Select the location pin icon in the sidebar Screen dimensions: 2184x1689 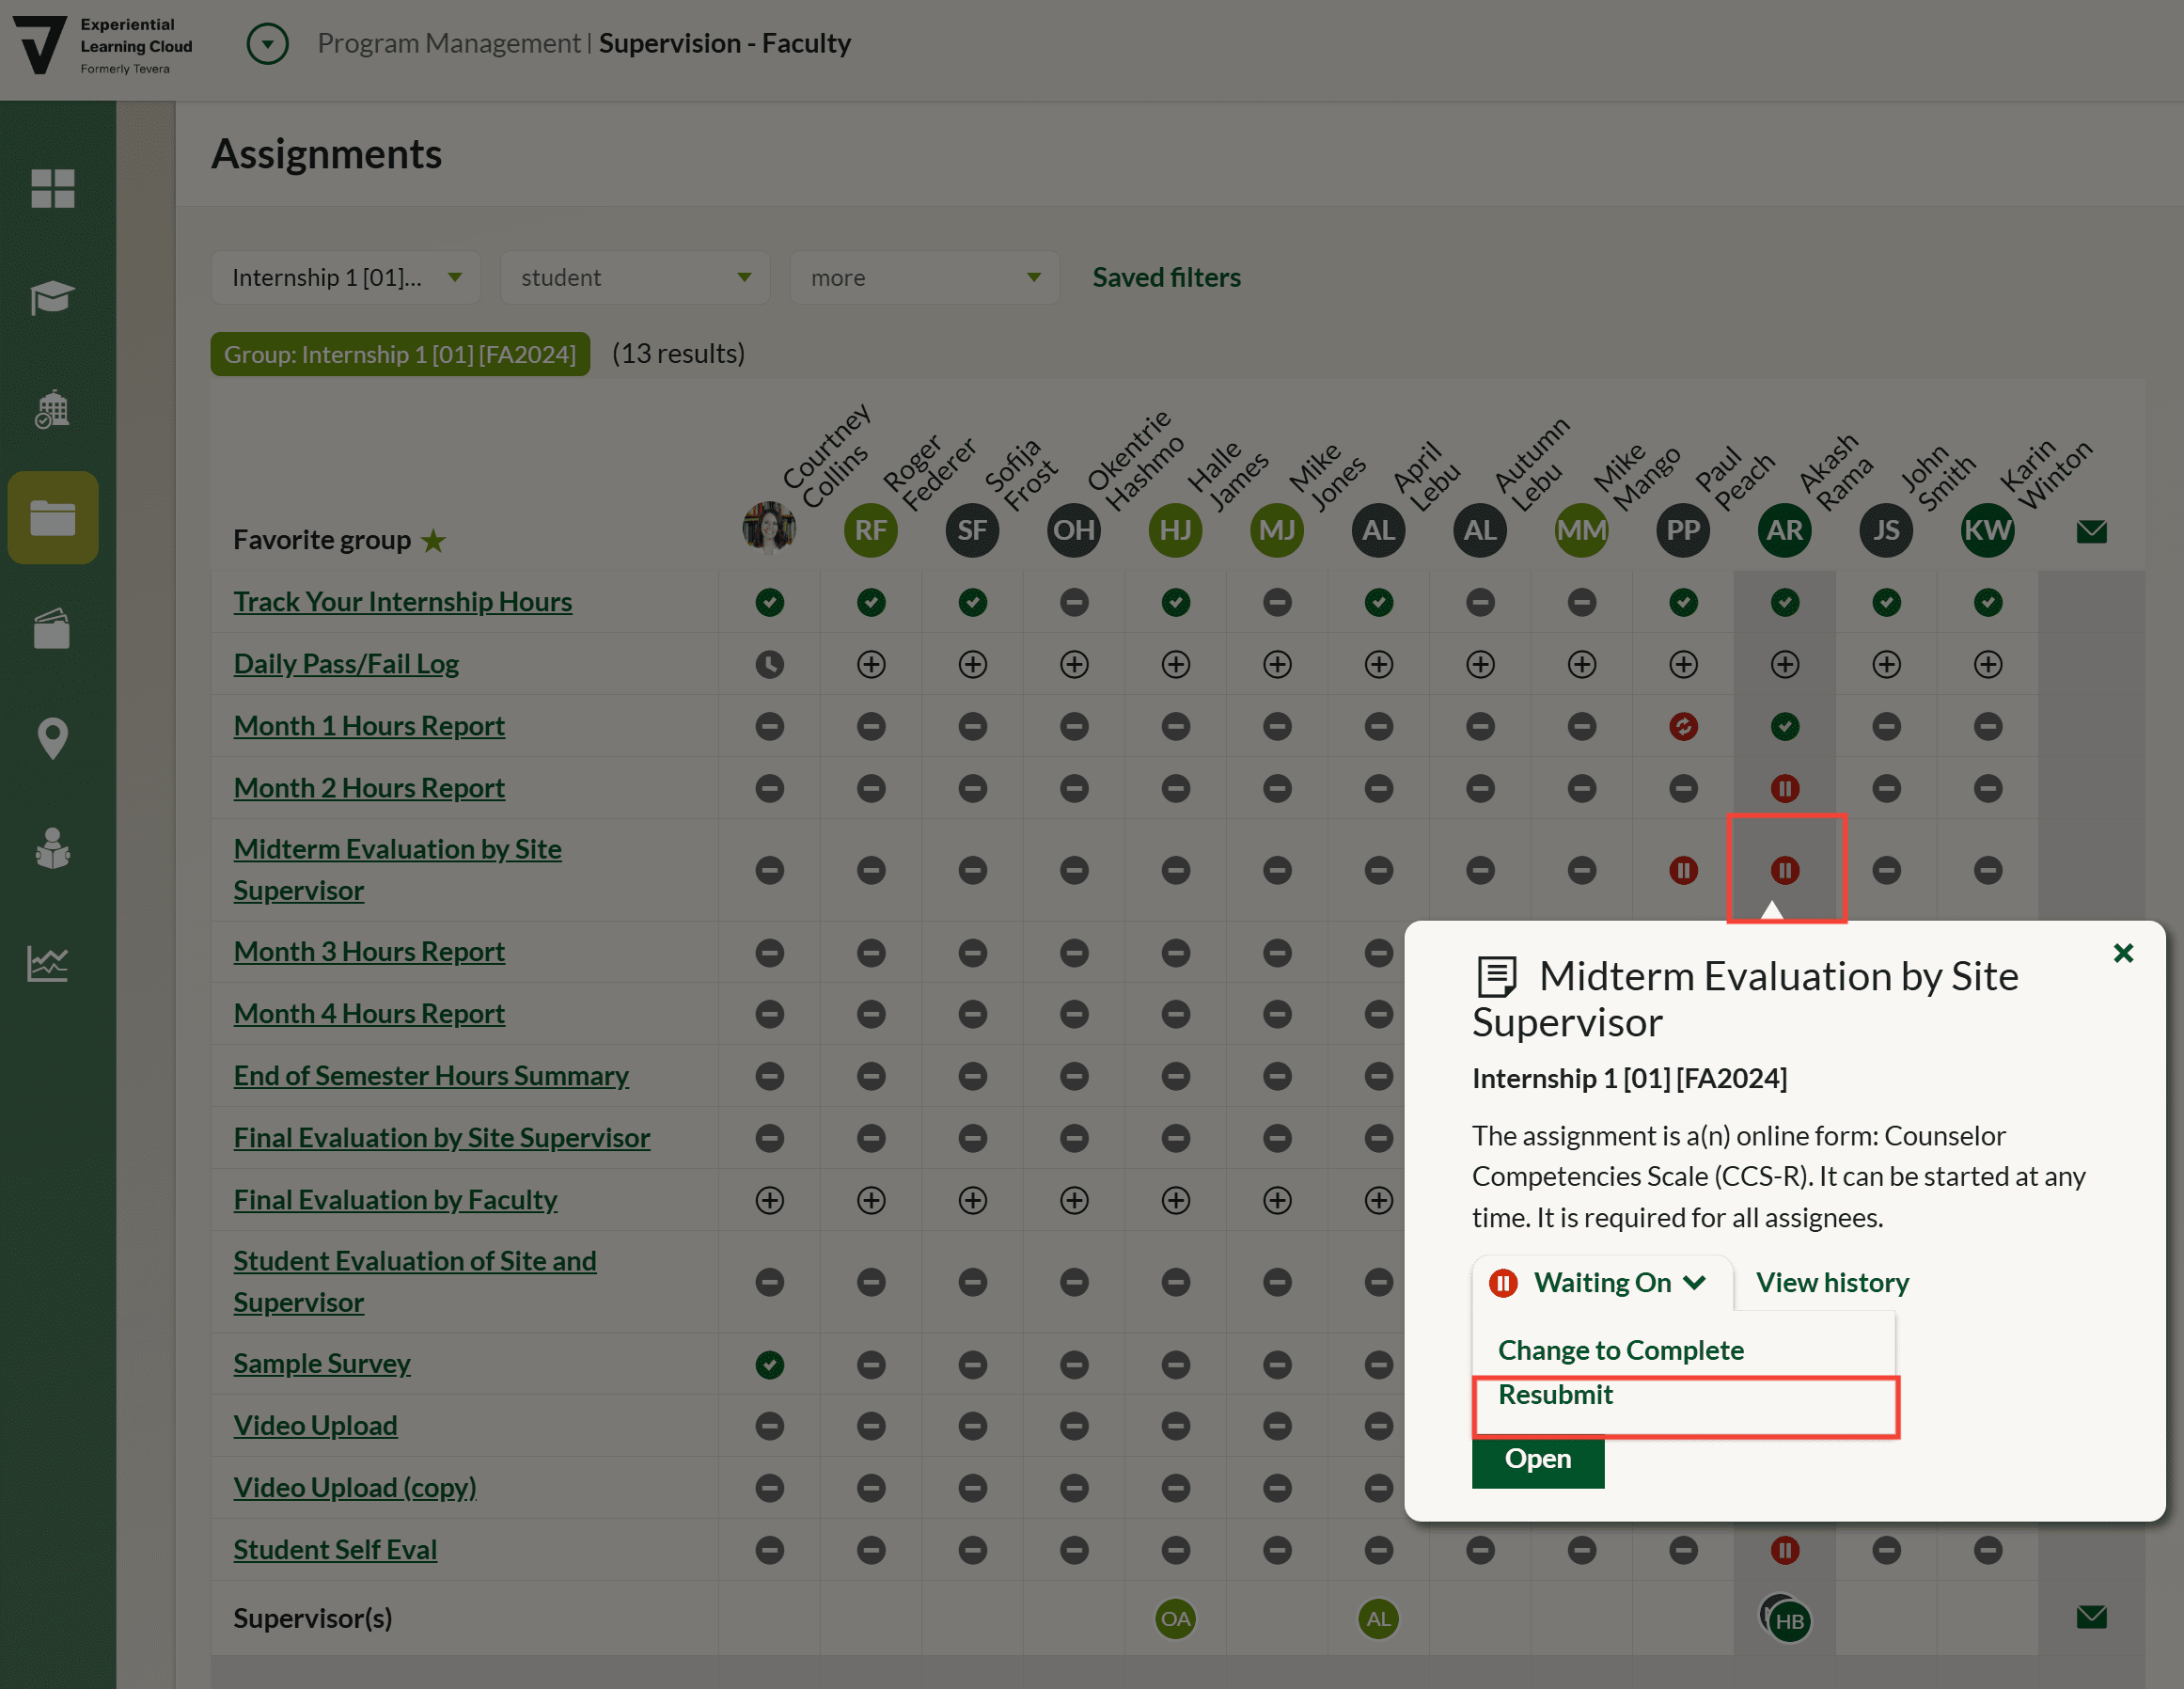pos(52,738)
